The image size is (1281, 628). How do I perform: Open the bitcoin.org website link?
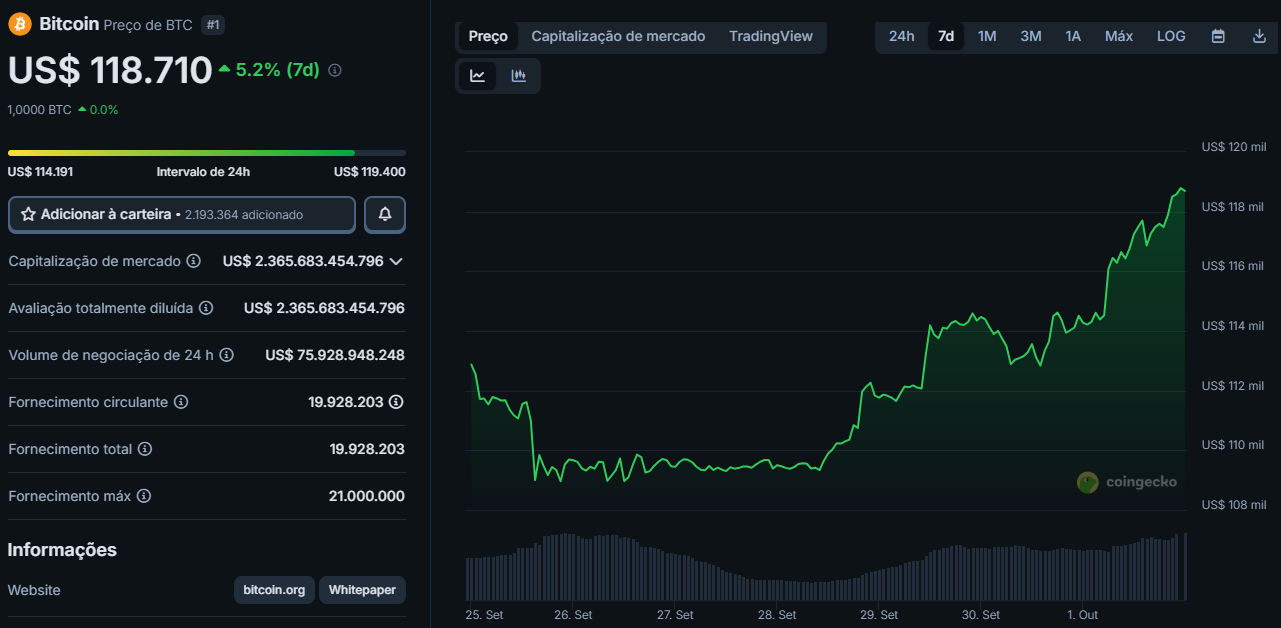click(x=274, y=590)
